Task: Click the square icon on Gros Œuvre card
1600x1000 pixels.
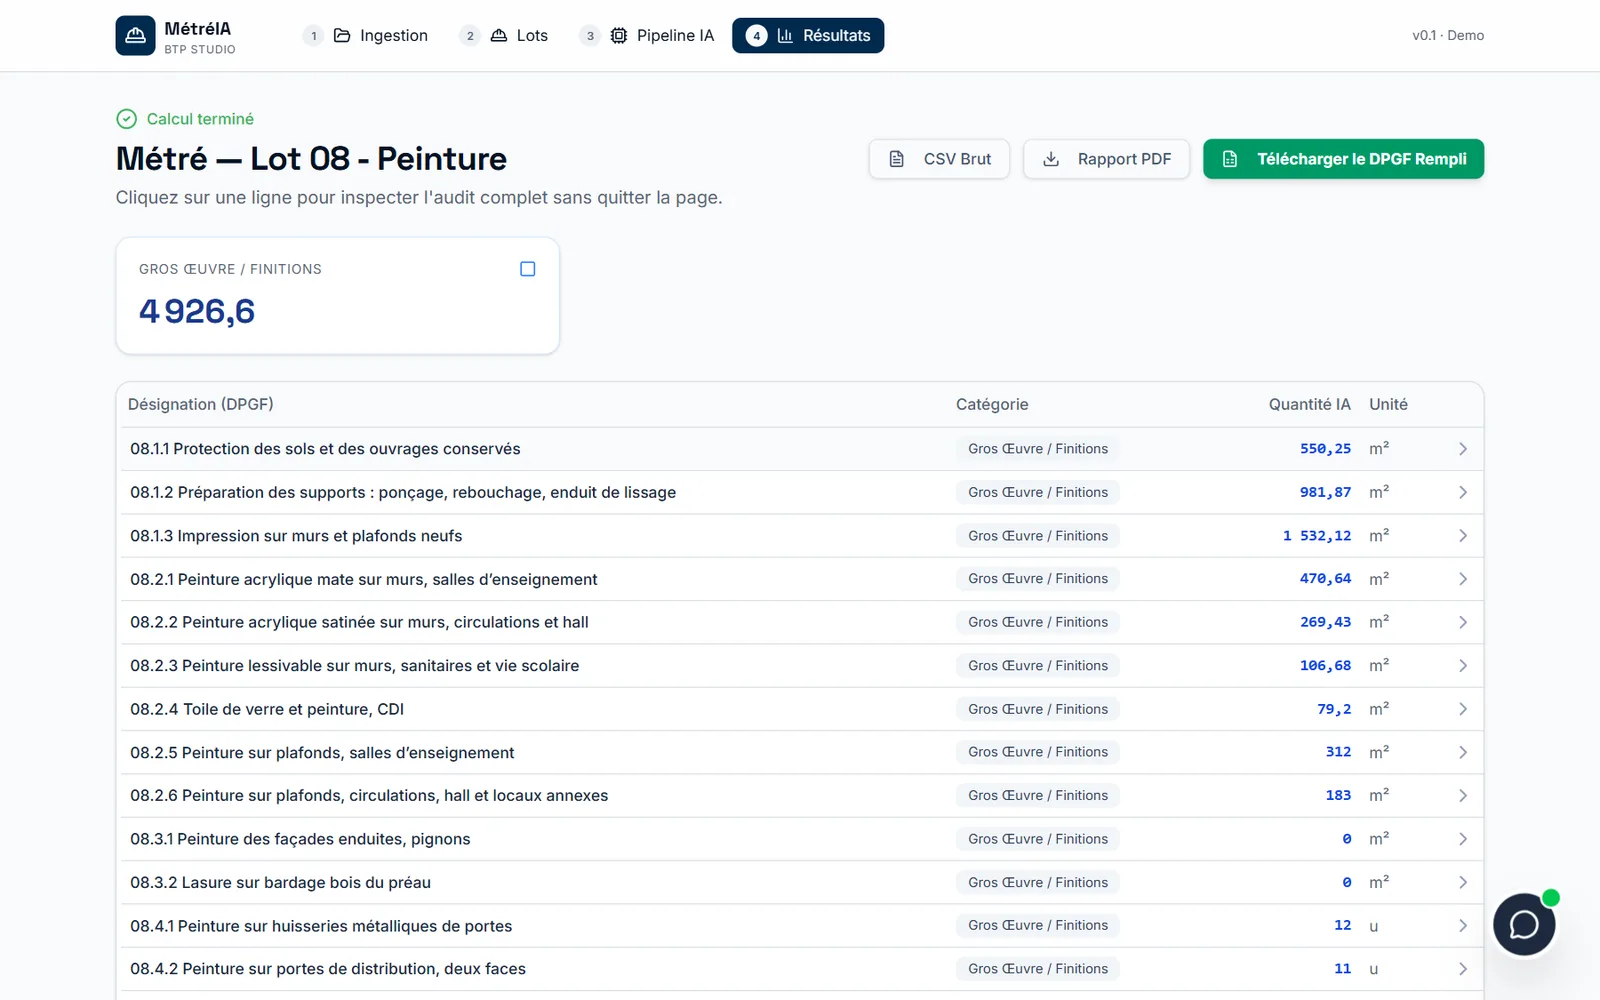Action: click(528, 269)
